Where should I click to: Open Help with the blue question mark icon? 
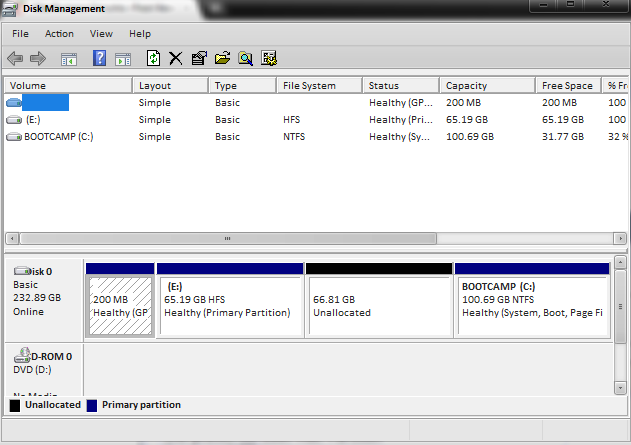tap(99, 58)
